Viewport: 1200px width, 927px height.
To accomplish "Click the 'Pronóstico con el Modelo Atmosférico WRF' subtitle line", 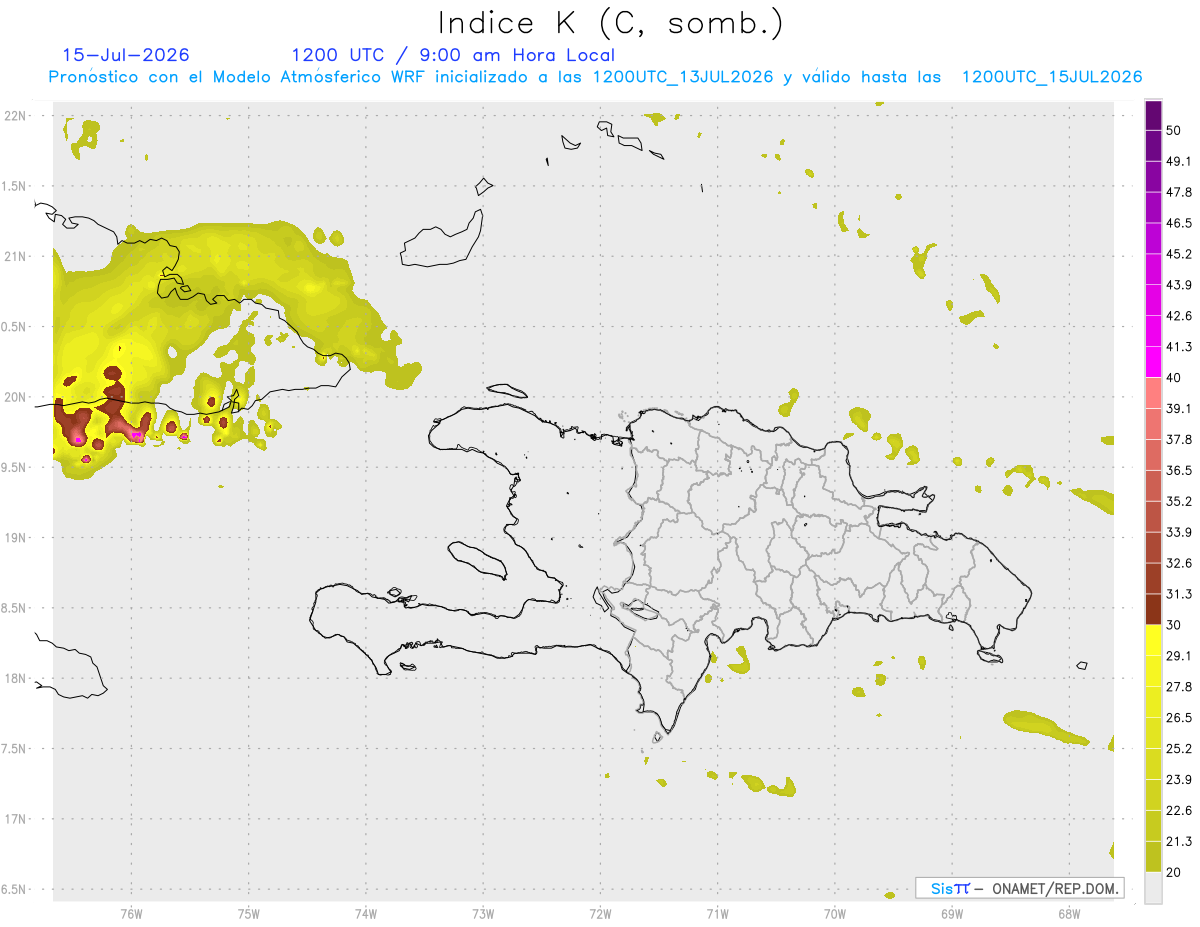I will click(595, 77).
